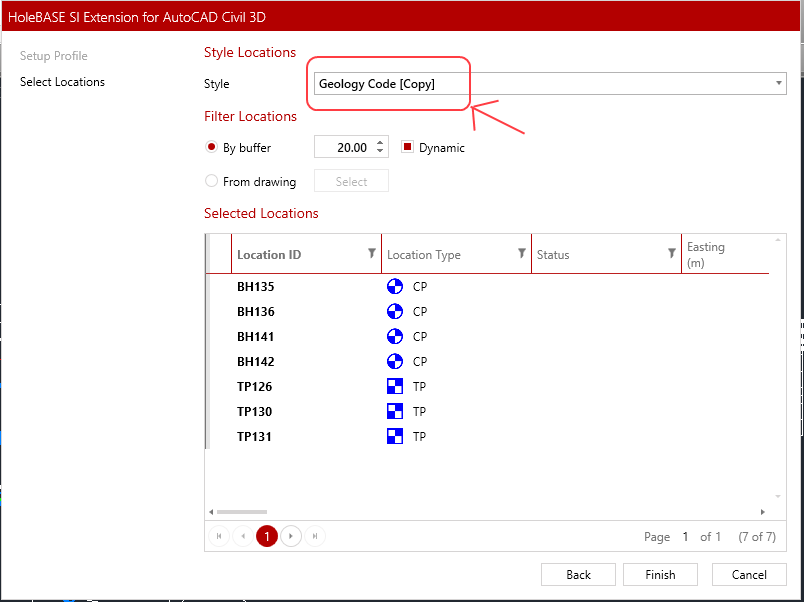Click the TP location icon beside TP126

coord(395,386)
